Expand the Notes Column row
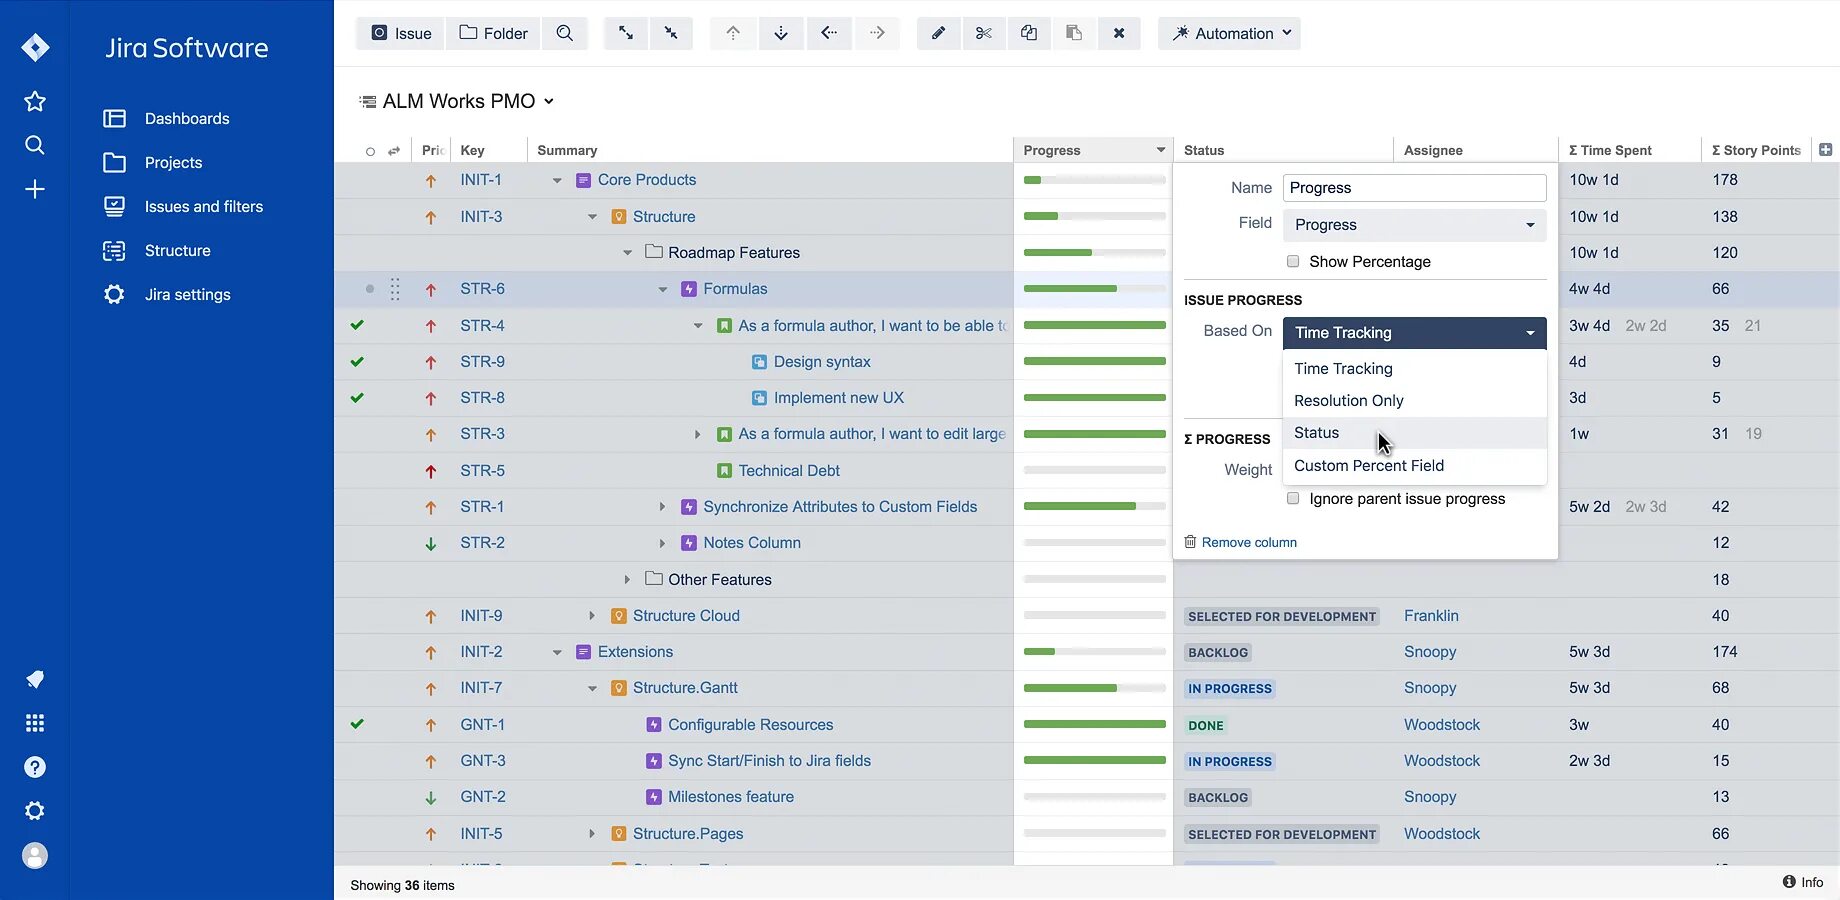Screen dimensions: 1840x900 662,543
